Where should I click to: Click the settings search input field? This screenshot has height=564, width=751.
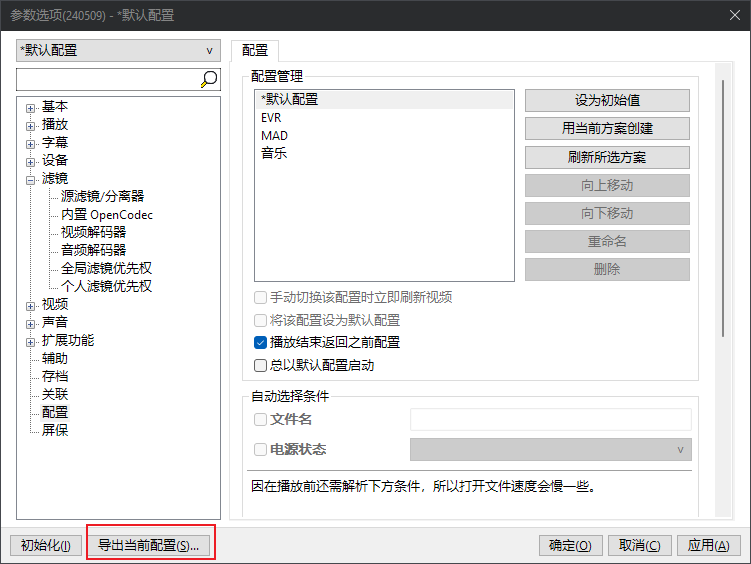click(106, 79)
